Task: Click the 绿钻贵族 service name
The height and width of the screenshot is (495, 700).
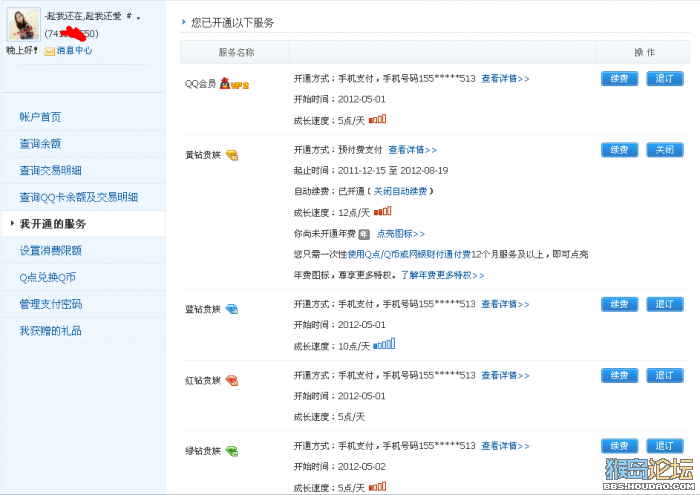Action: (203, 451)
